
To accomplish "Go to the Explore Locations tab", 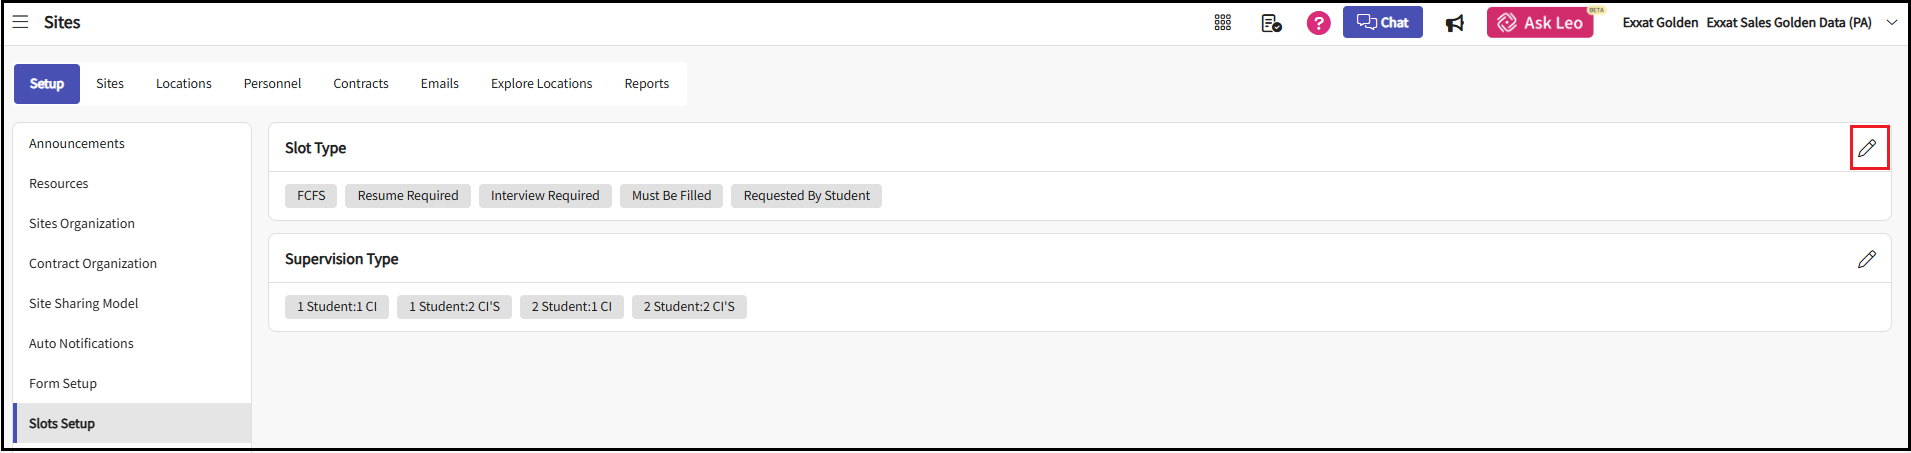I will tap(541, 84).
